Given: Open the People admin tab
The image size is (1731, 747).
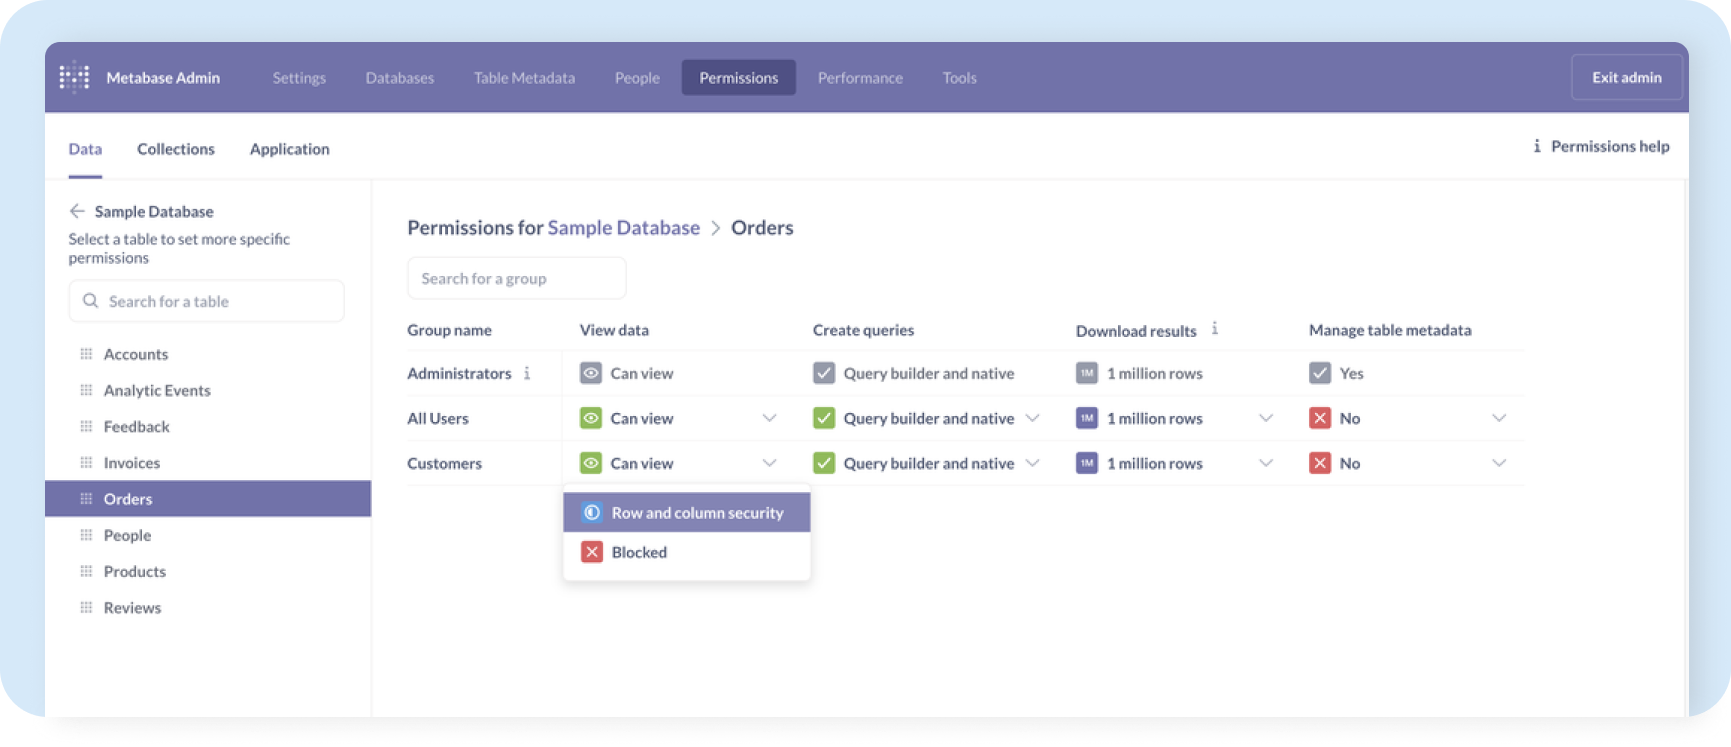Looking at the screenshot, I should [x=637, y=77].
